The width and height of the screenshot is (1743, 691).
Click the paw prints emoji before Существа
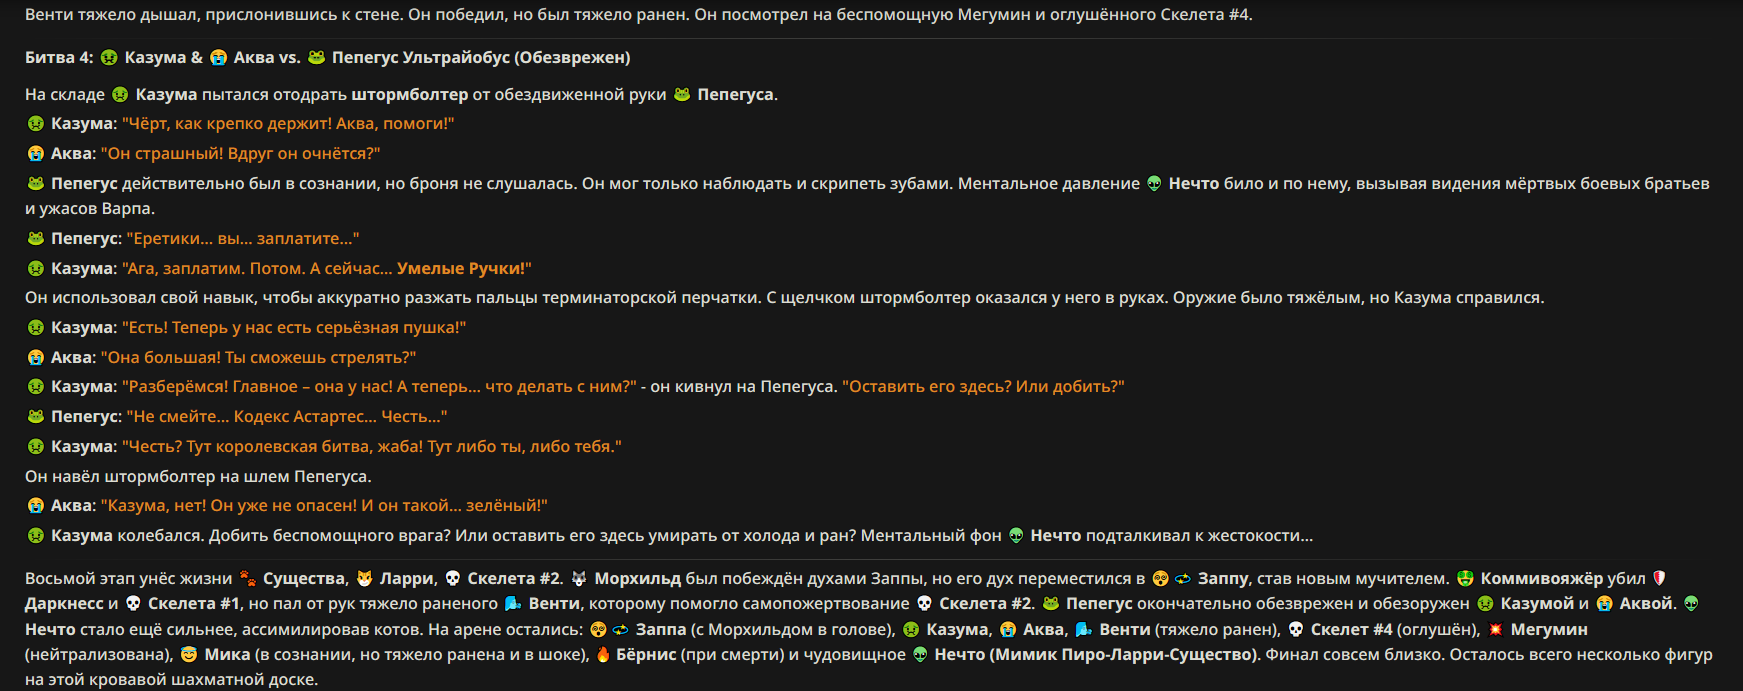[x=247, y=579]
